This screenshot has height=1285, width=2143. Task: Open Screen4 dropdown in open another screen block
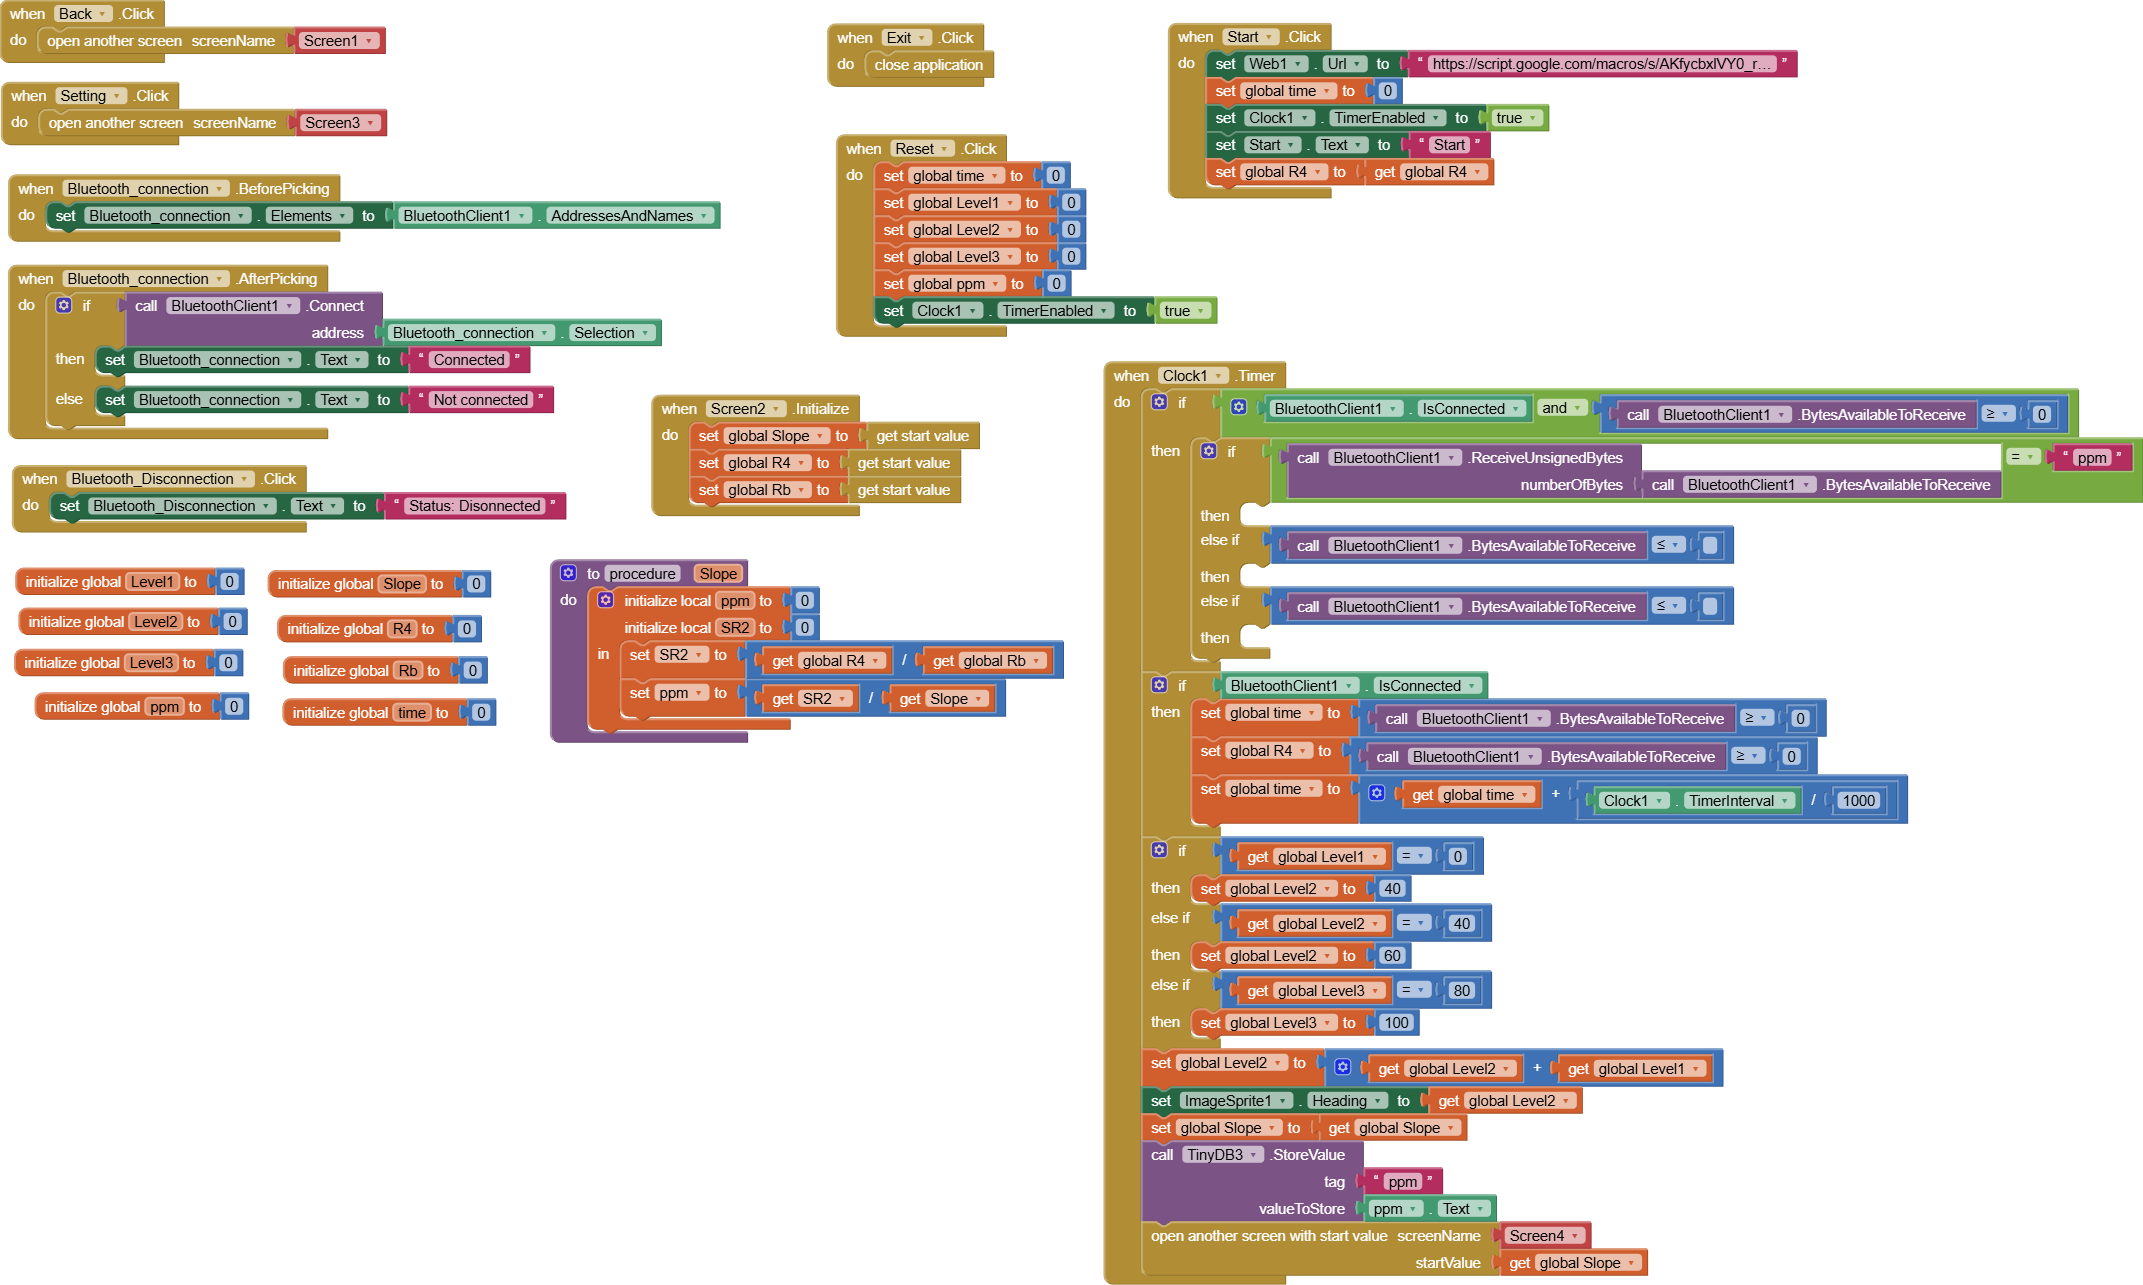(1544, 1236)
